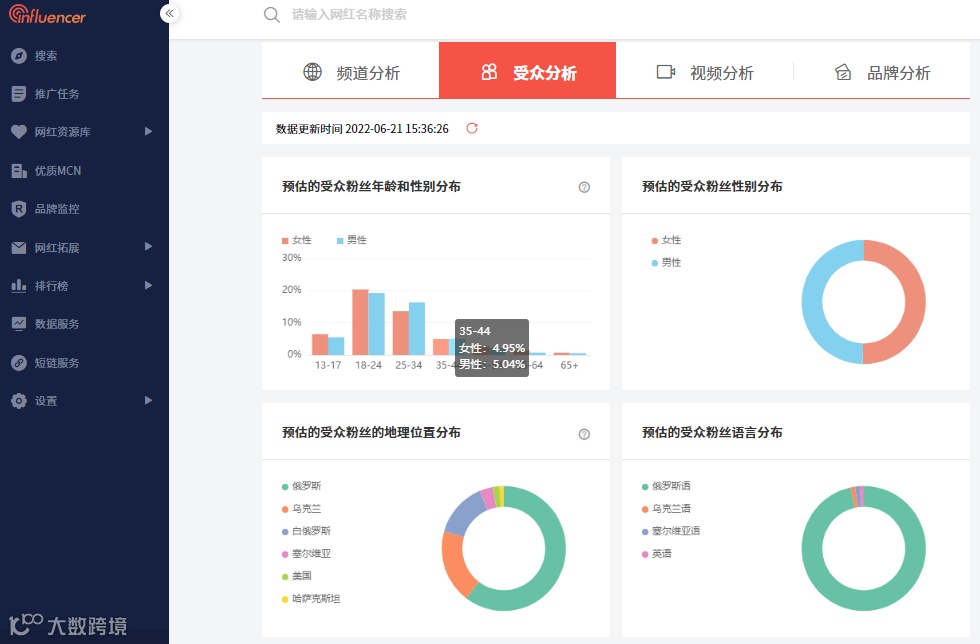Expand the 设置 submenu arrow

pyautogui.click(x=148, y=400)
